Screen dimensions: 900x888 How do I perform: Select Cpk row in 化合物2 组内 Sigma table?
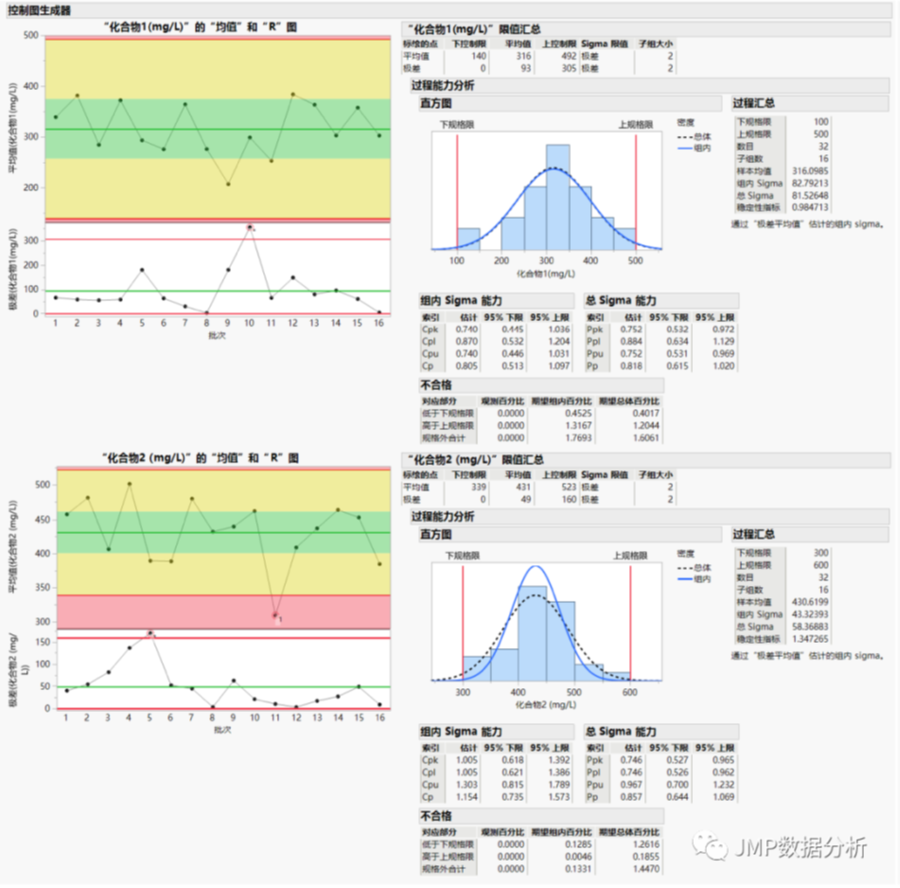tap(496, 760)
